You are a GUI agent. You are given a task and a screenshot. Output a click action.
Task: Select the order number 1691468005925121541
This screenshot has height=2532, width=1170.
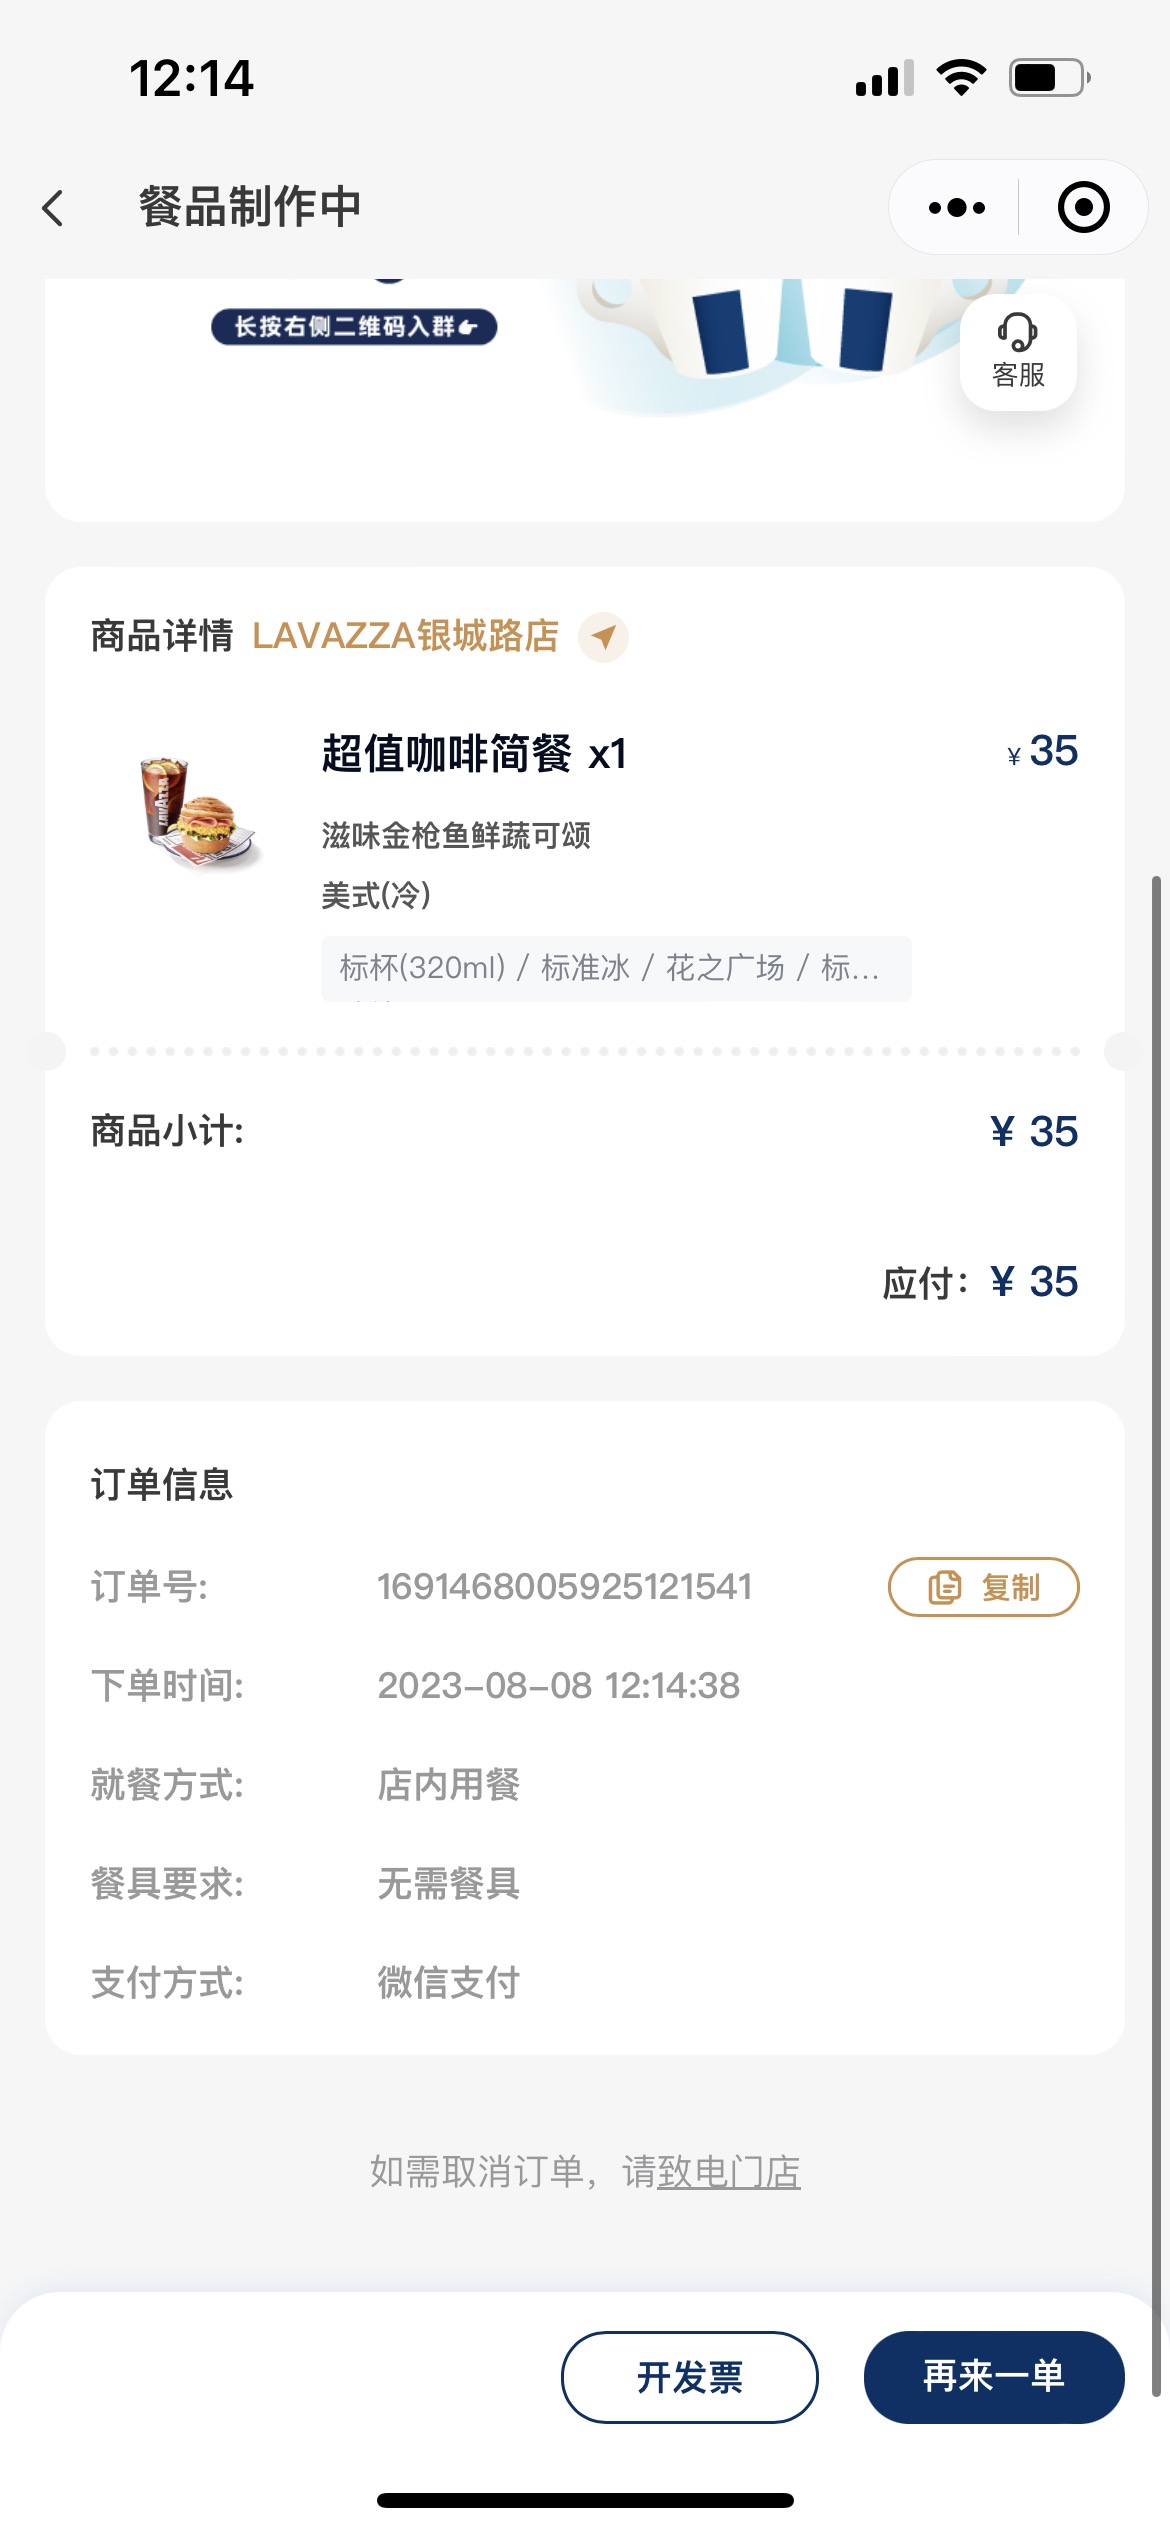pos(564,1587)
